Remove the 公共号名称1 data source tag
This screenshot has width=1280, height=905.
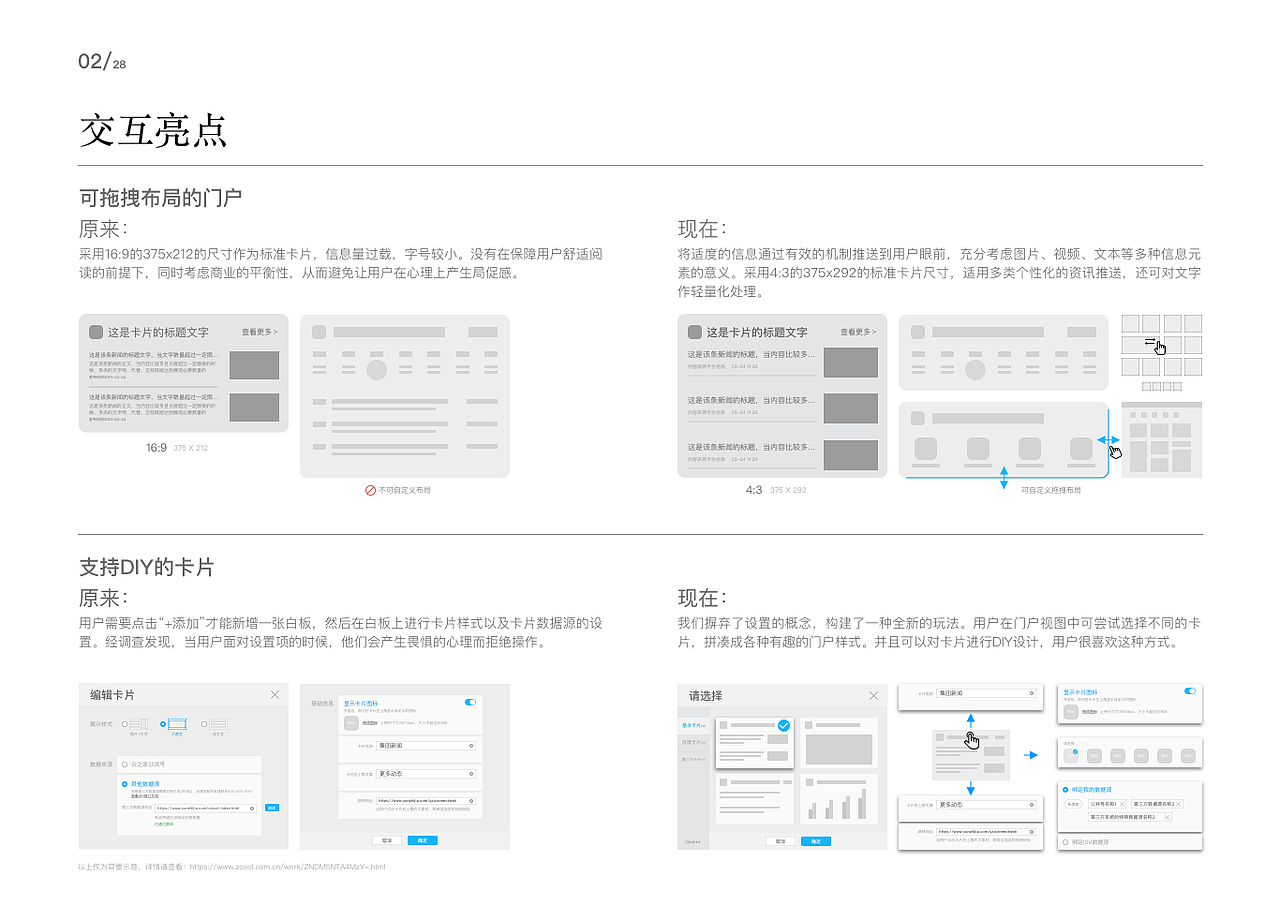[x=1123, y=804]
